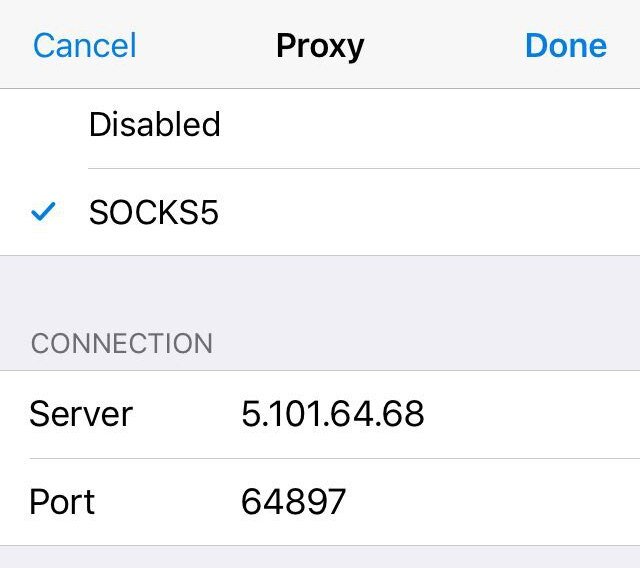Click the Proxy title in navigation bar
This screenshot has height=568, width=640.
[x=320, y=47]
